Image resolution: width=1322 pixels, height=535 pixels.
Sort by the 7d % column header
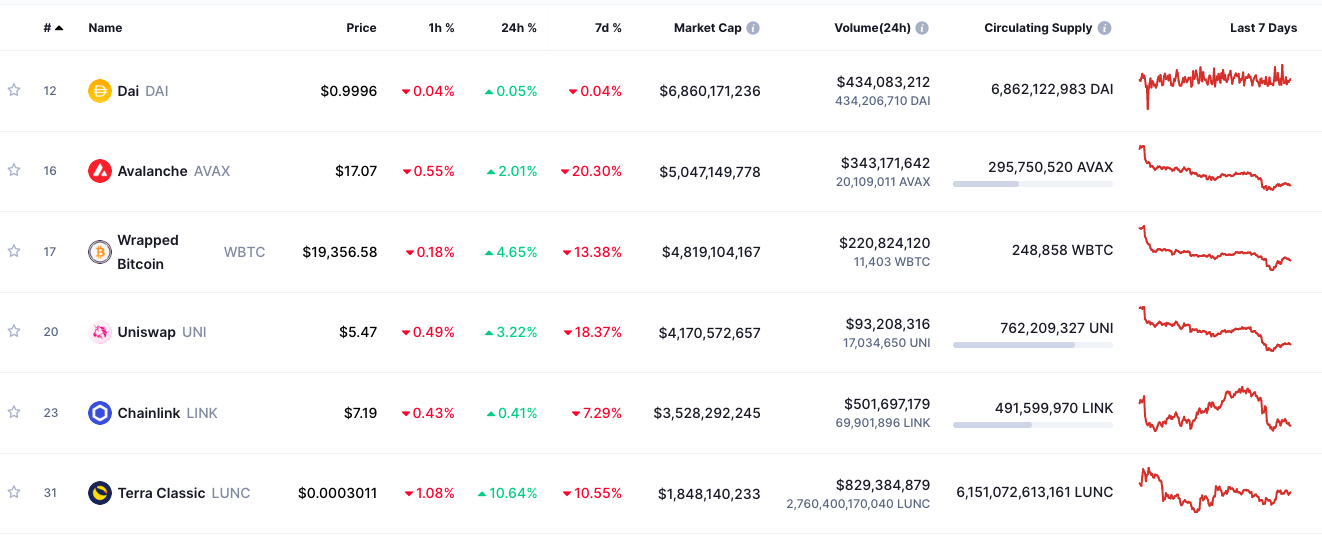point(608,28)
